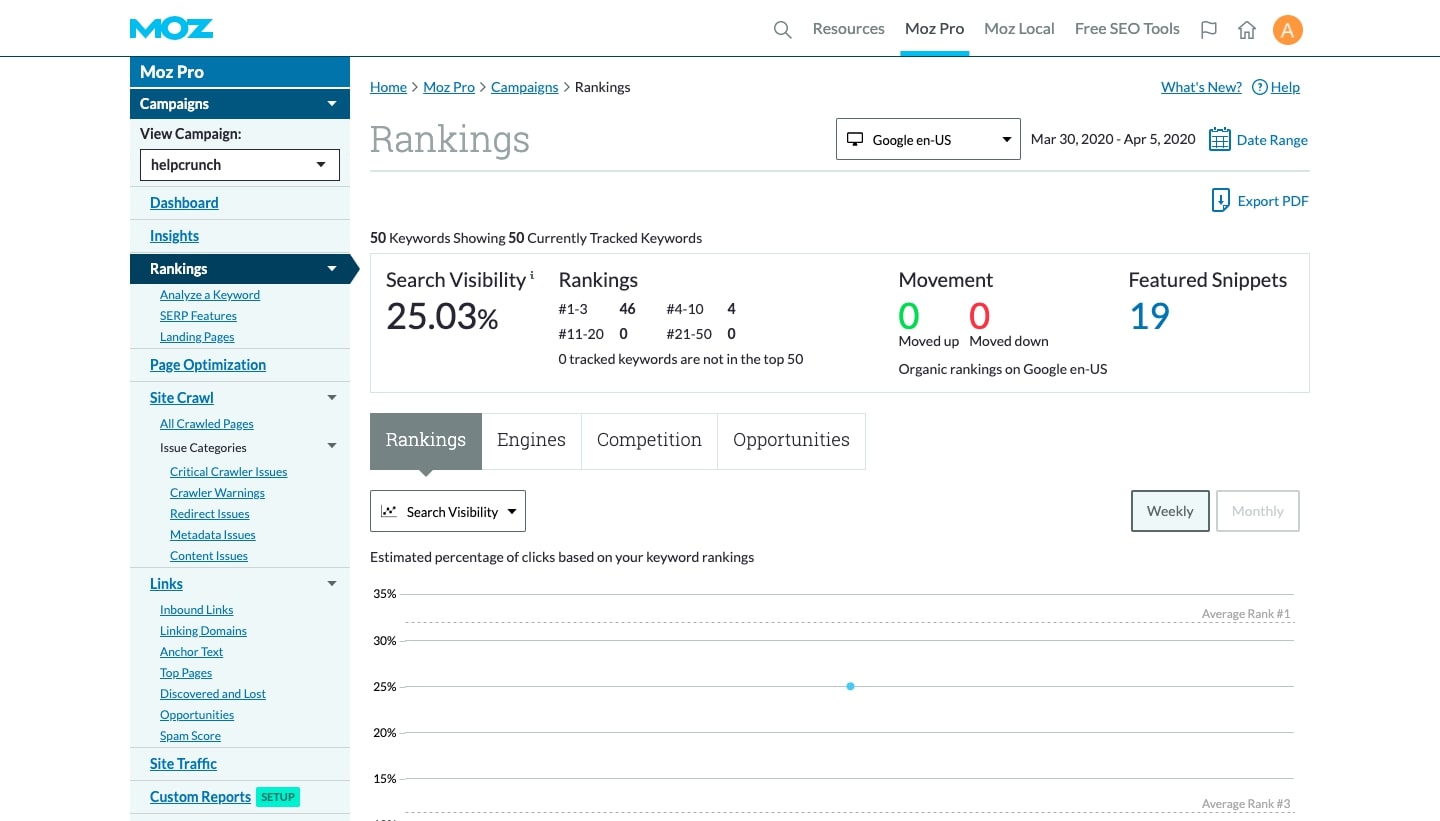
Task: Collapse the Site Crawl section arrow
Action: (x=332, y=398)
